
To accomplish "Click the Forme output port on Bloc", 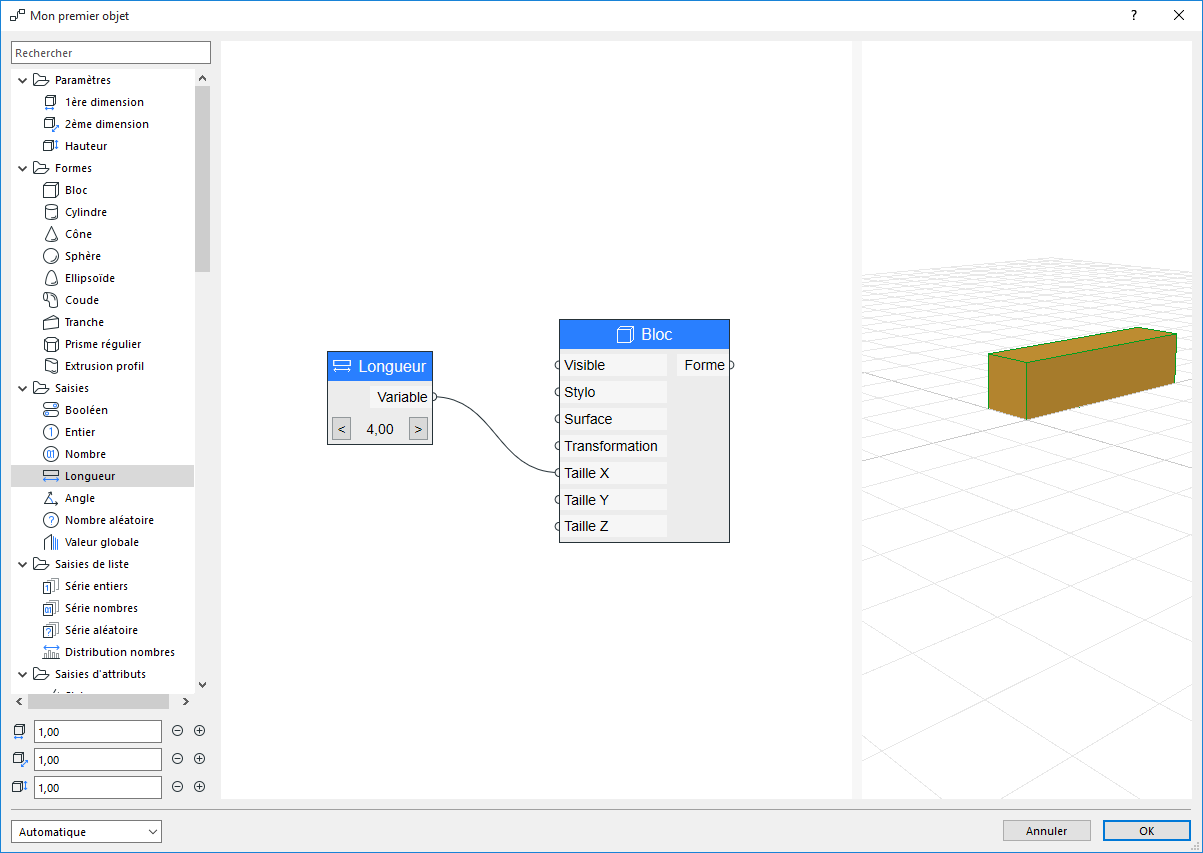I will [x=731, y=365].
